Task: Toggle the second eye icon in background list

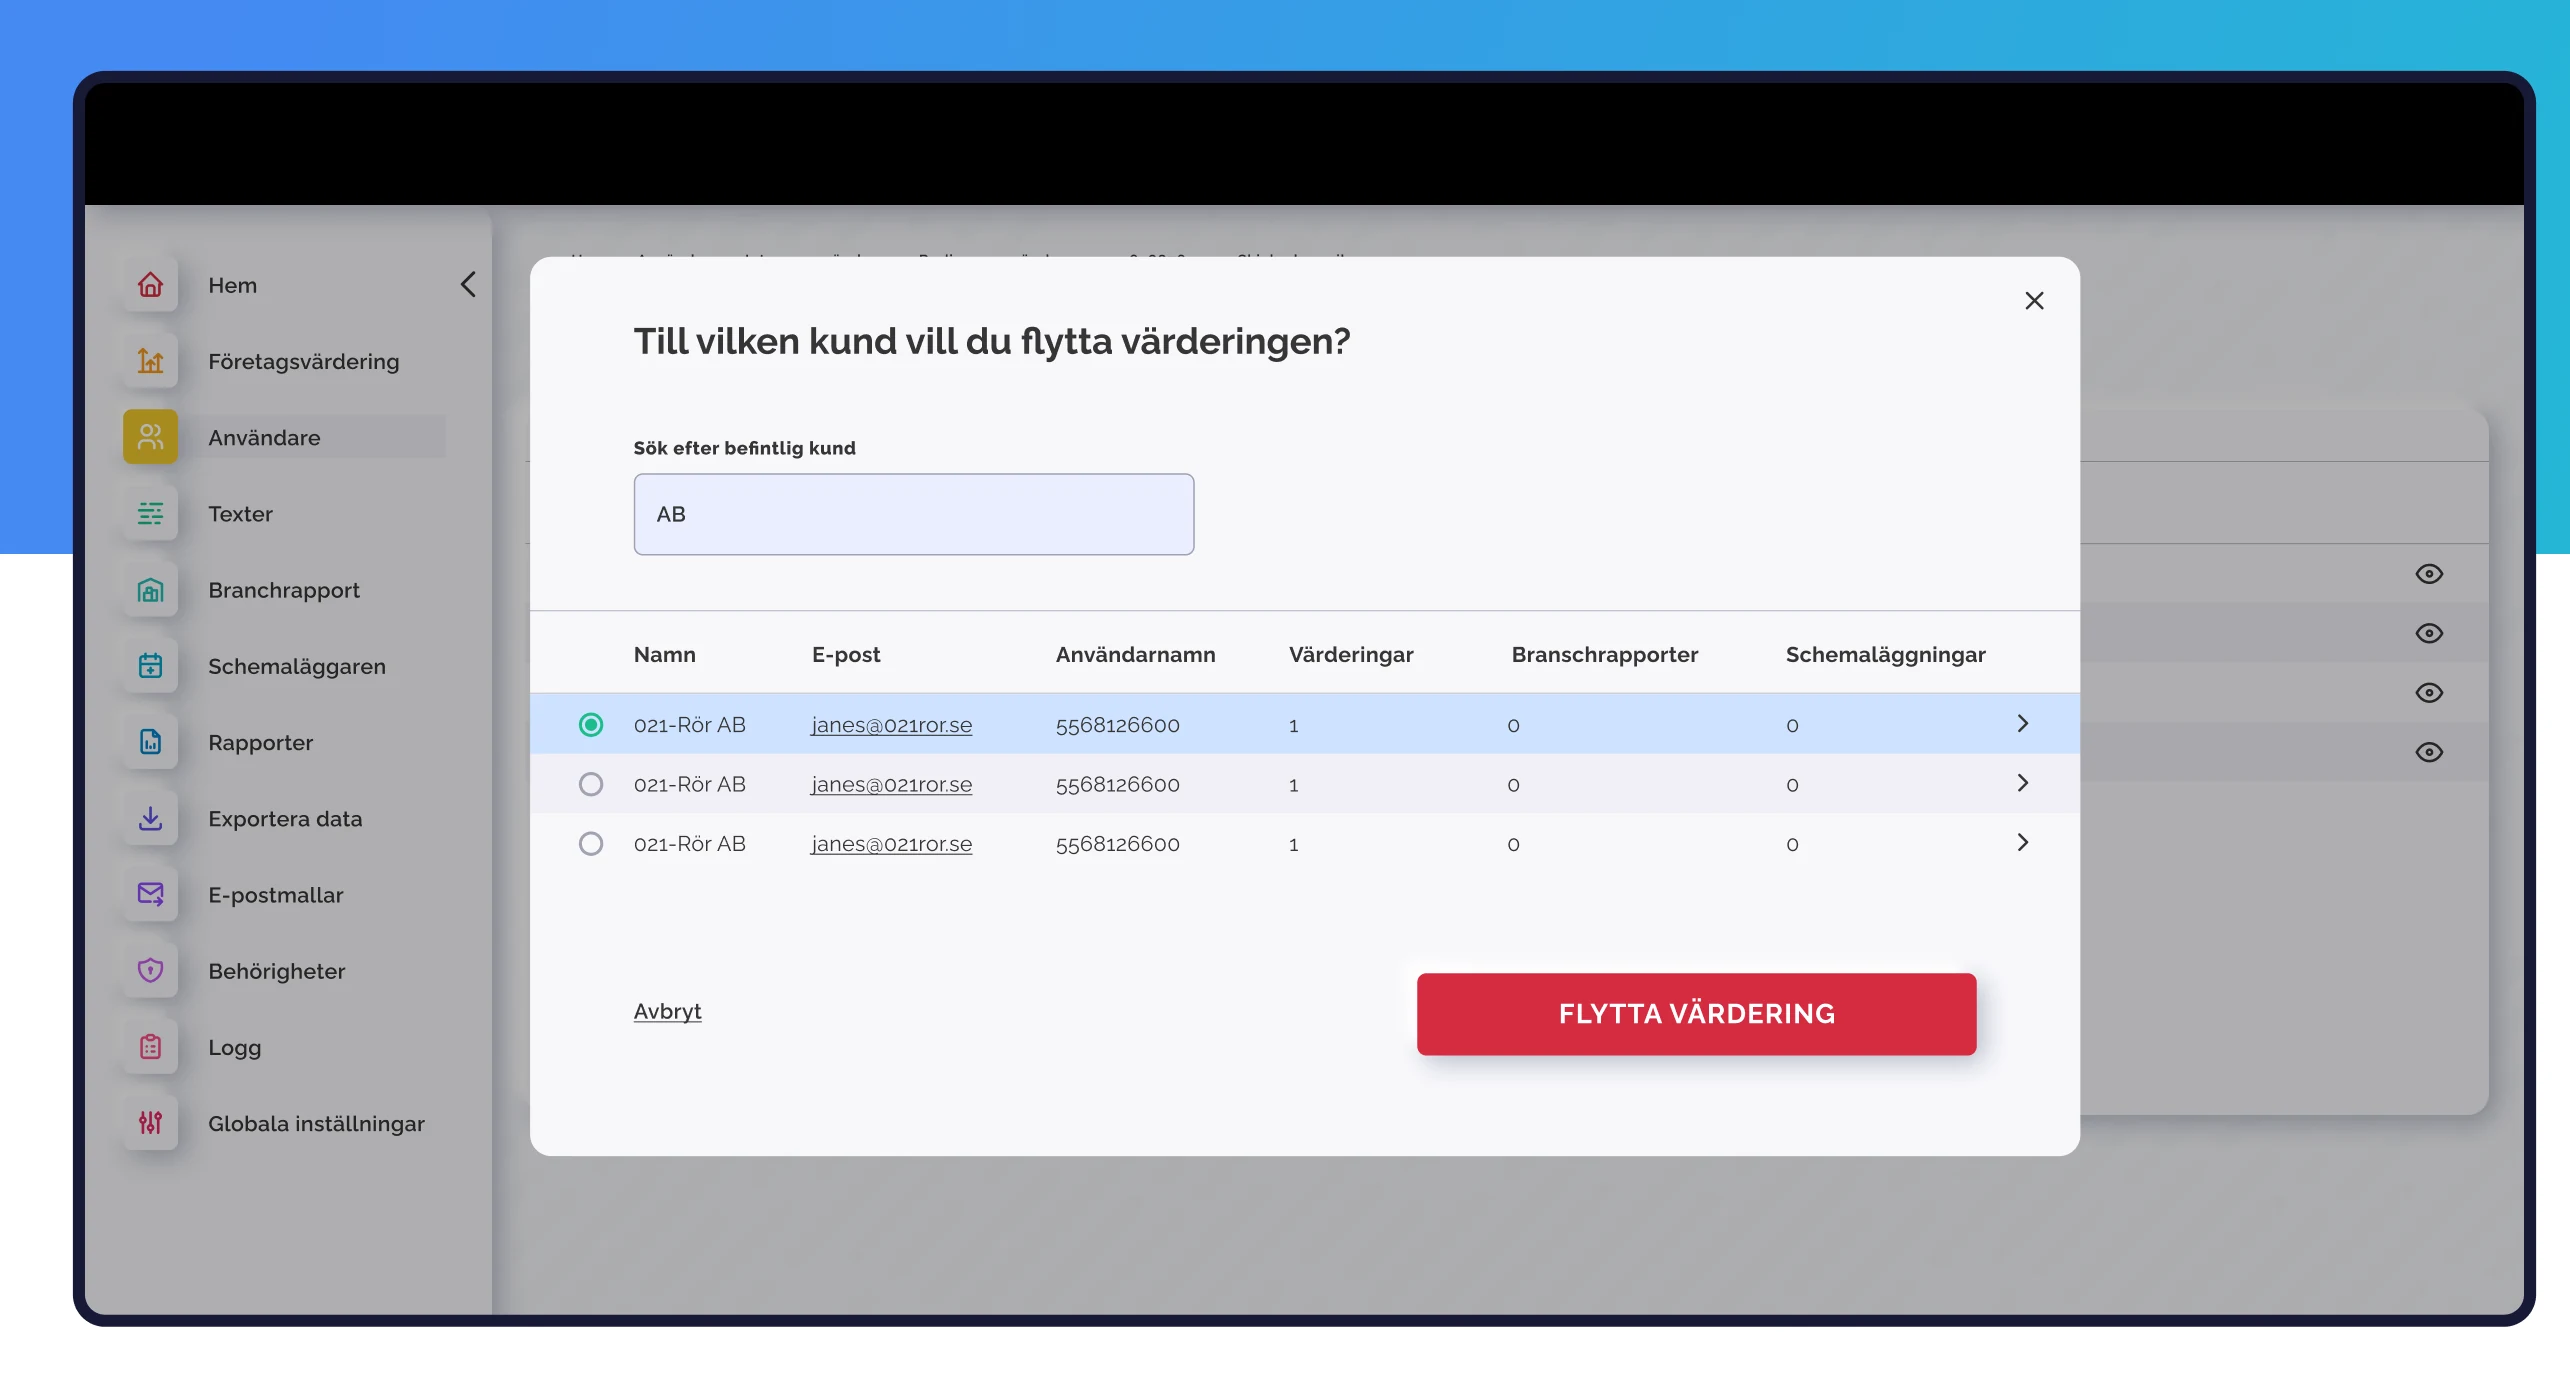Action: coord(2429,633)
